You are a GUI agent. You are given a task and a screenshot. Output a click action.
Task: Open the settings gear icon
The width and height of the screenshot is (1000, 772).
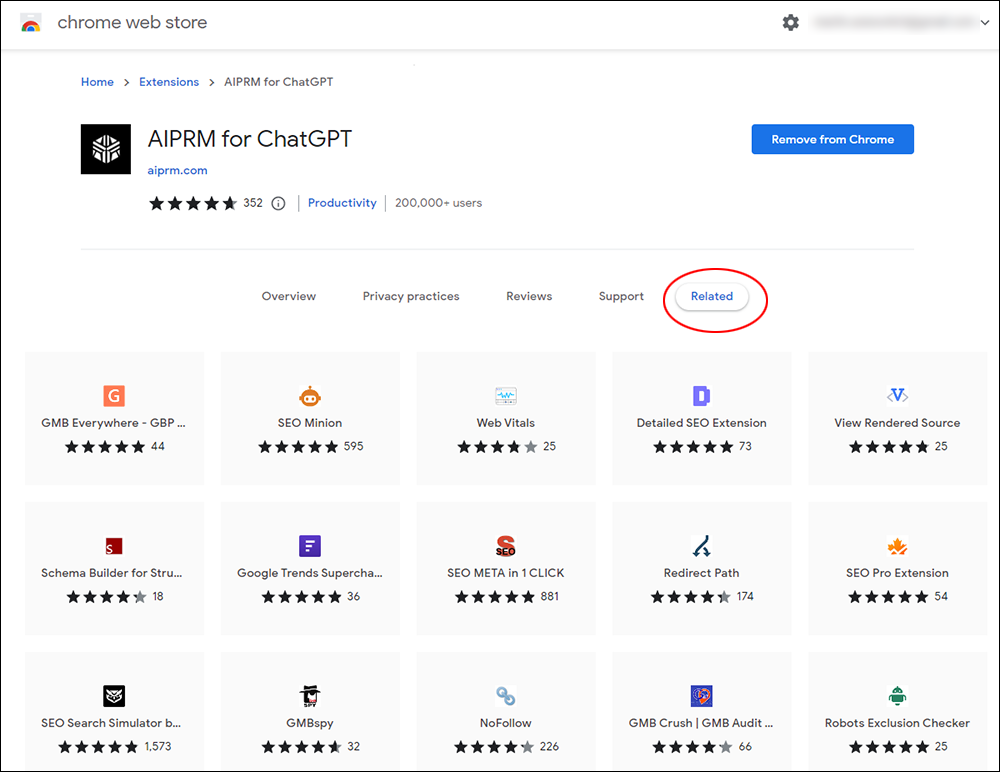tap(790, 22)
